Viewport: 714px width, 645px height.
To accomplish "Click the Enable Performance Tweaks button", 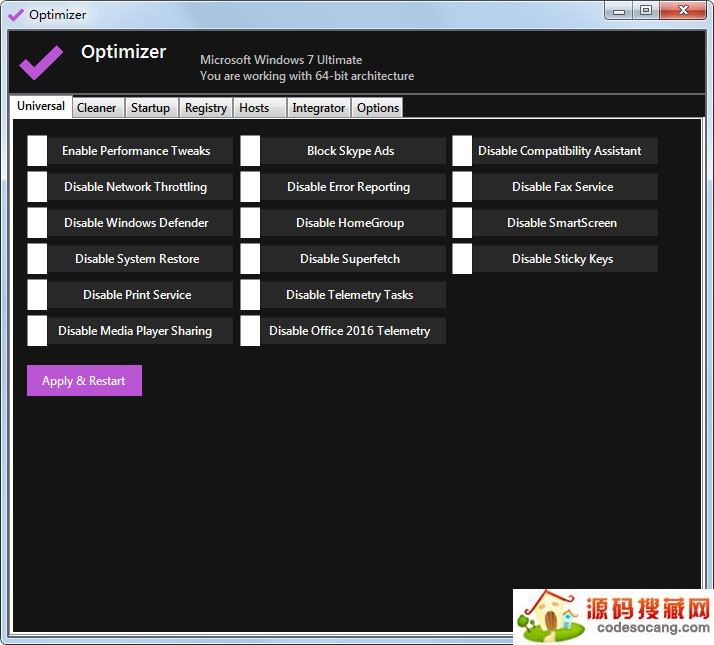I will coord(140,151).
